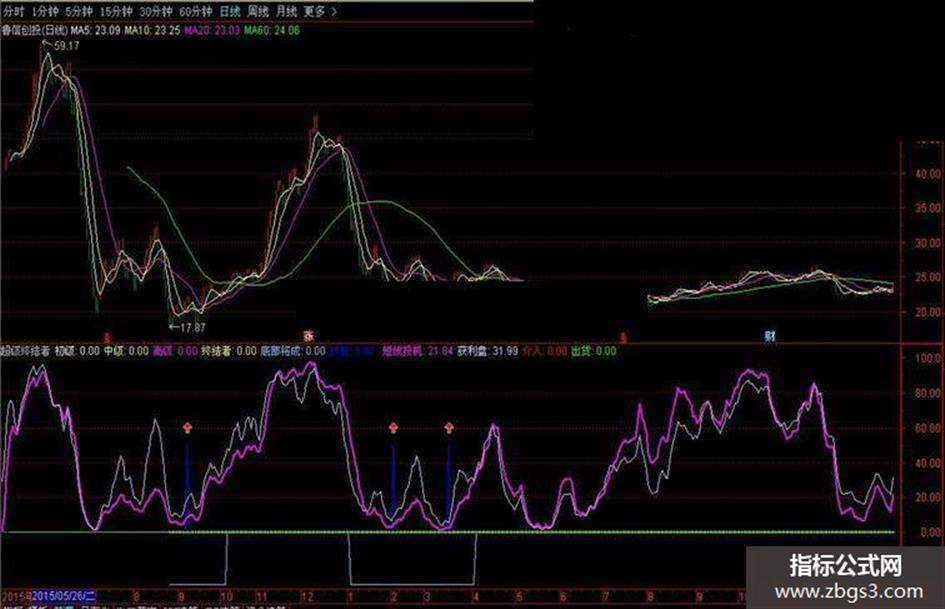Click the blue 财 marker below the price chart
The image size is (945, 609).
click(770, 336)
